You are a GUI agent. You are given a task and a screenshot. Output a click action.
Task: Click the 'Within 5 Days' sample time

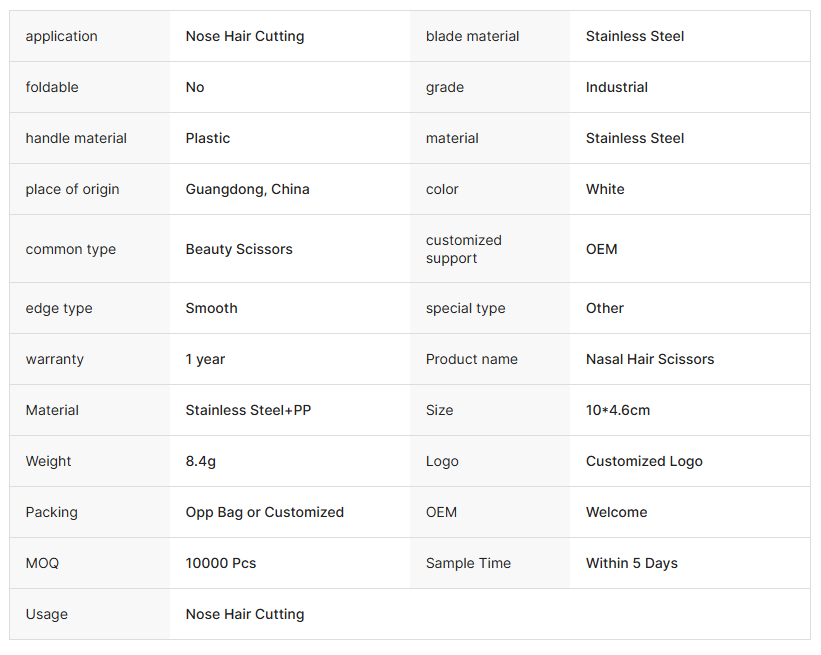click(x=632, y=564)
